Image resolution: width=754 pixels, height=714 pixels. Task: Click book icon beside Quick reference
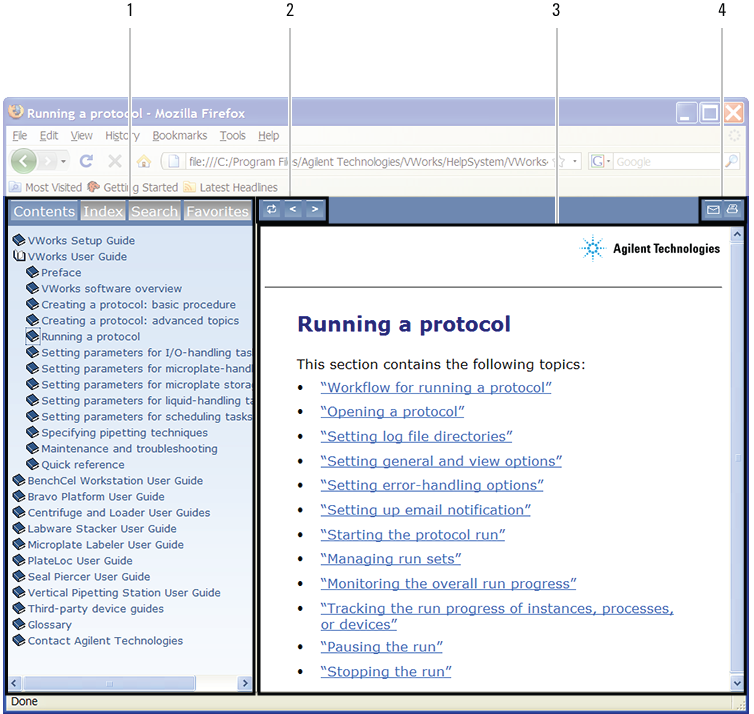pyautogui.click(x=32, y=464)
